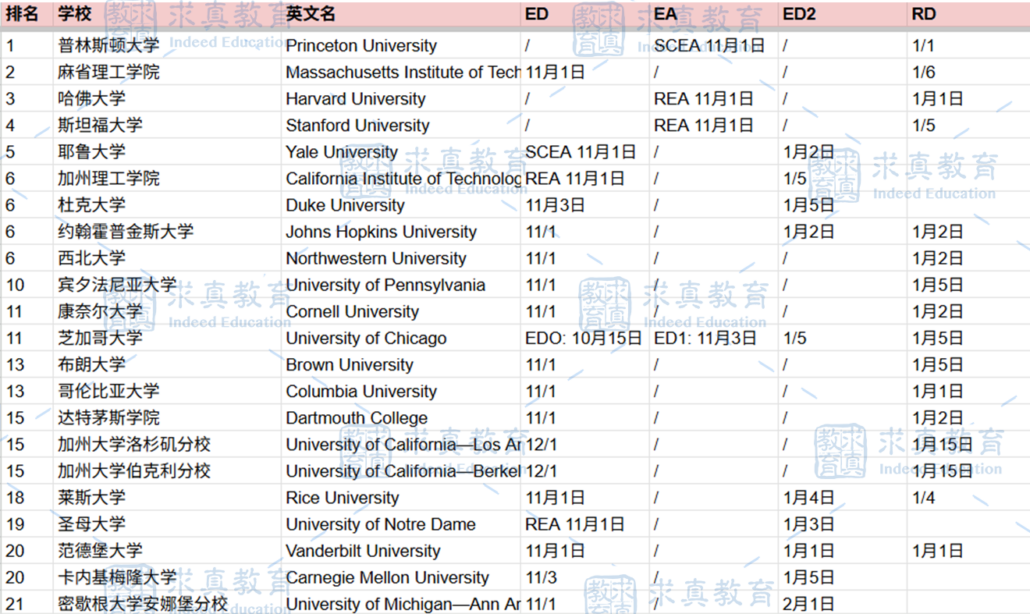This screenshot has height=614, width=1030.
Task: Select the Yale University name cell
Action: (342, 152)
